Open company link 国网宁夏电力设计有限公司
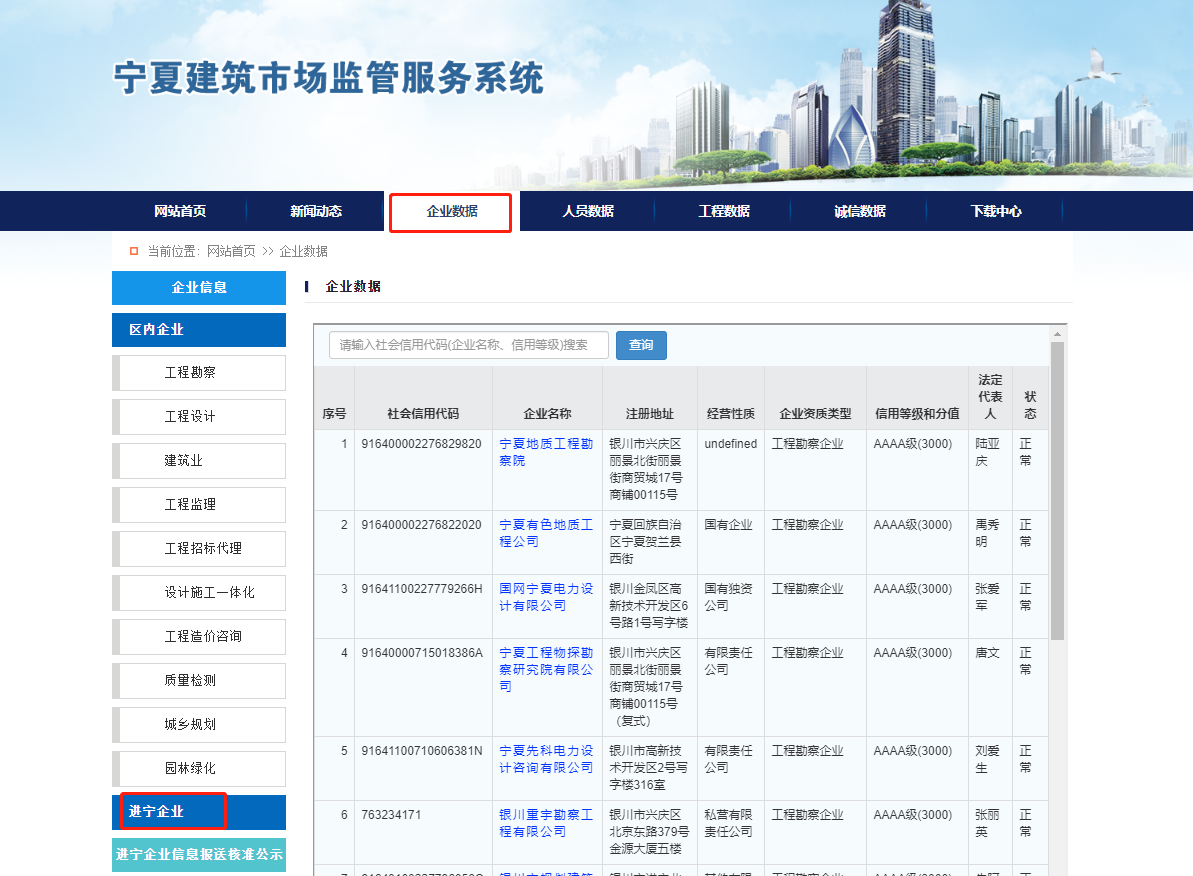The height and width of the screenshot is (876, 1193). click(x=545, y=597)
